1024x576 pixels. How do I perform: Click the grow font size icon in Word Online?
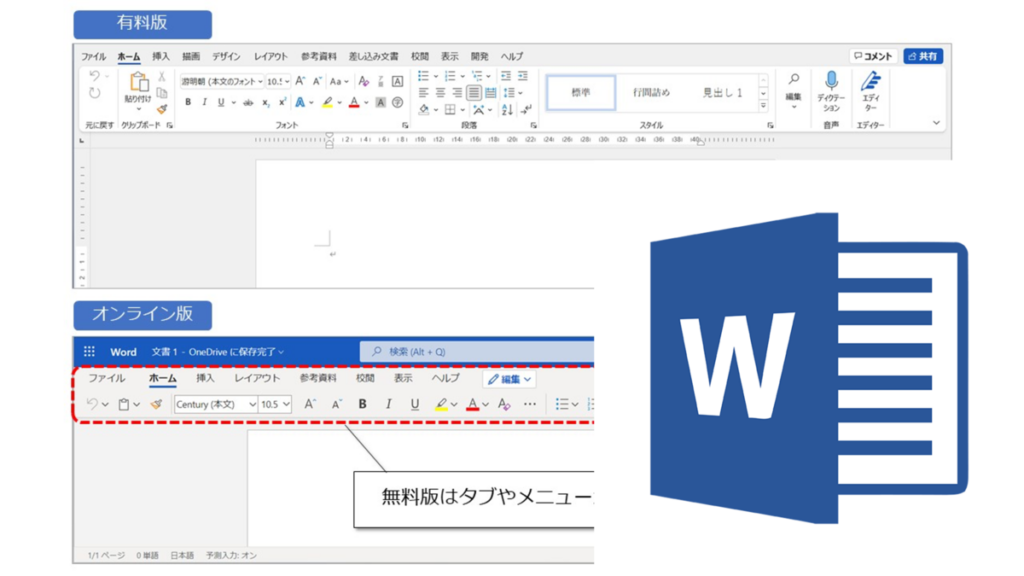point(310,404)
